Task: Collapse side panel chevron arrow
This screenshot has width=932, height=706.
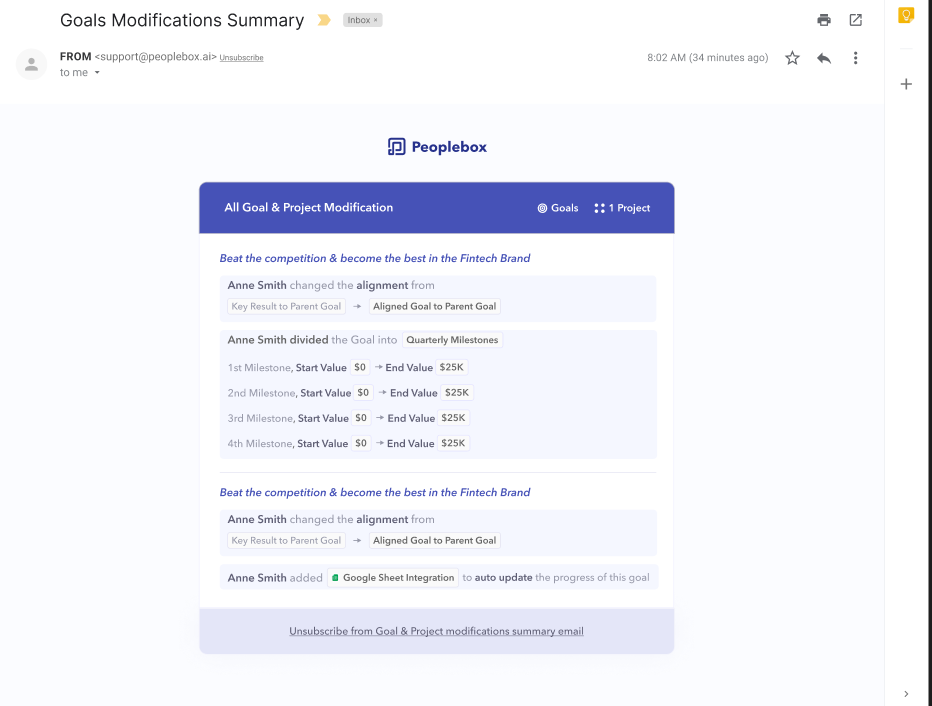Action: point(906,694)
